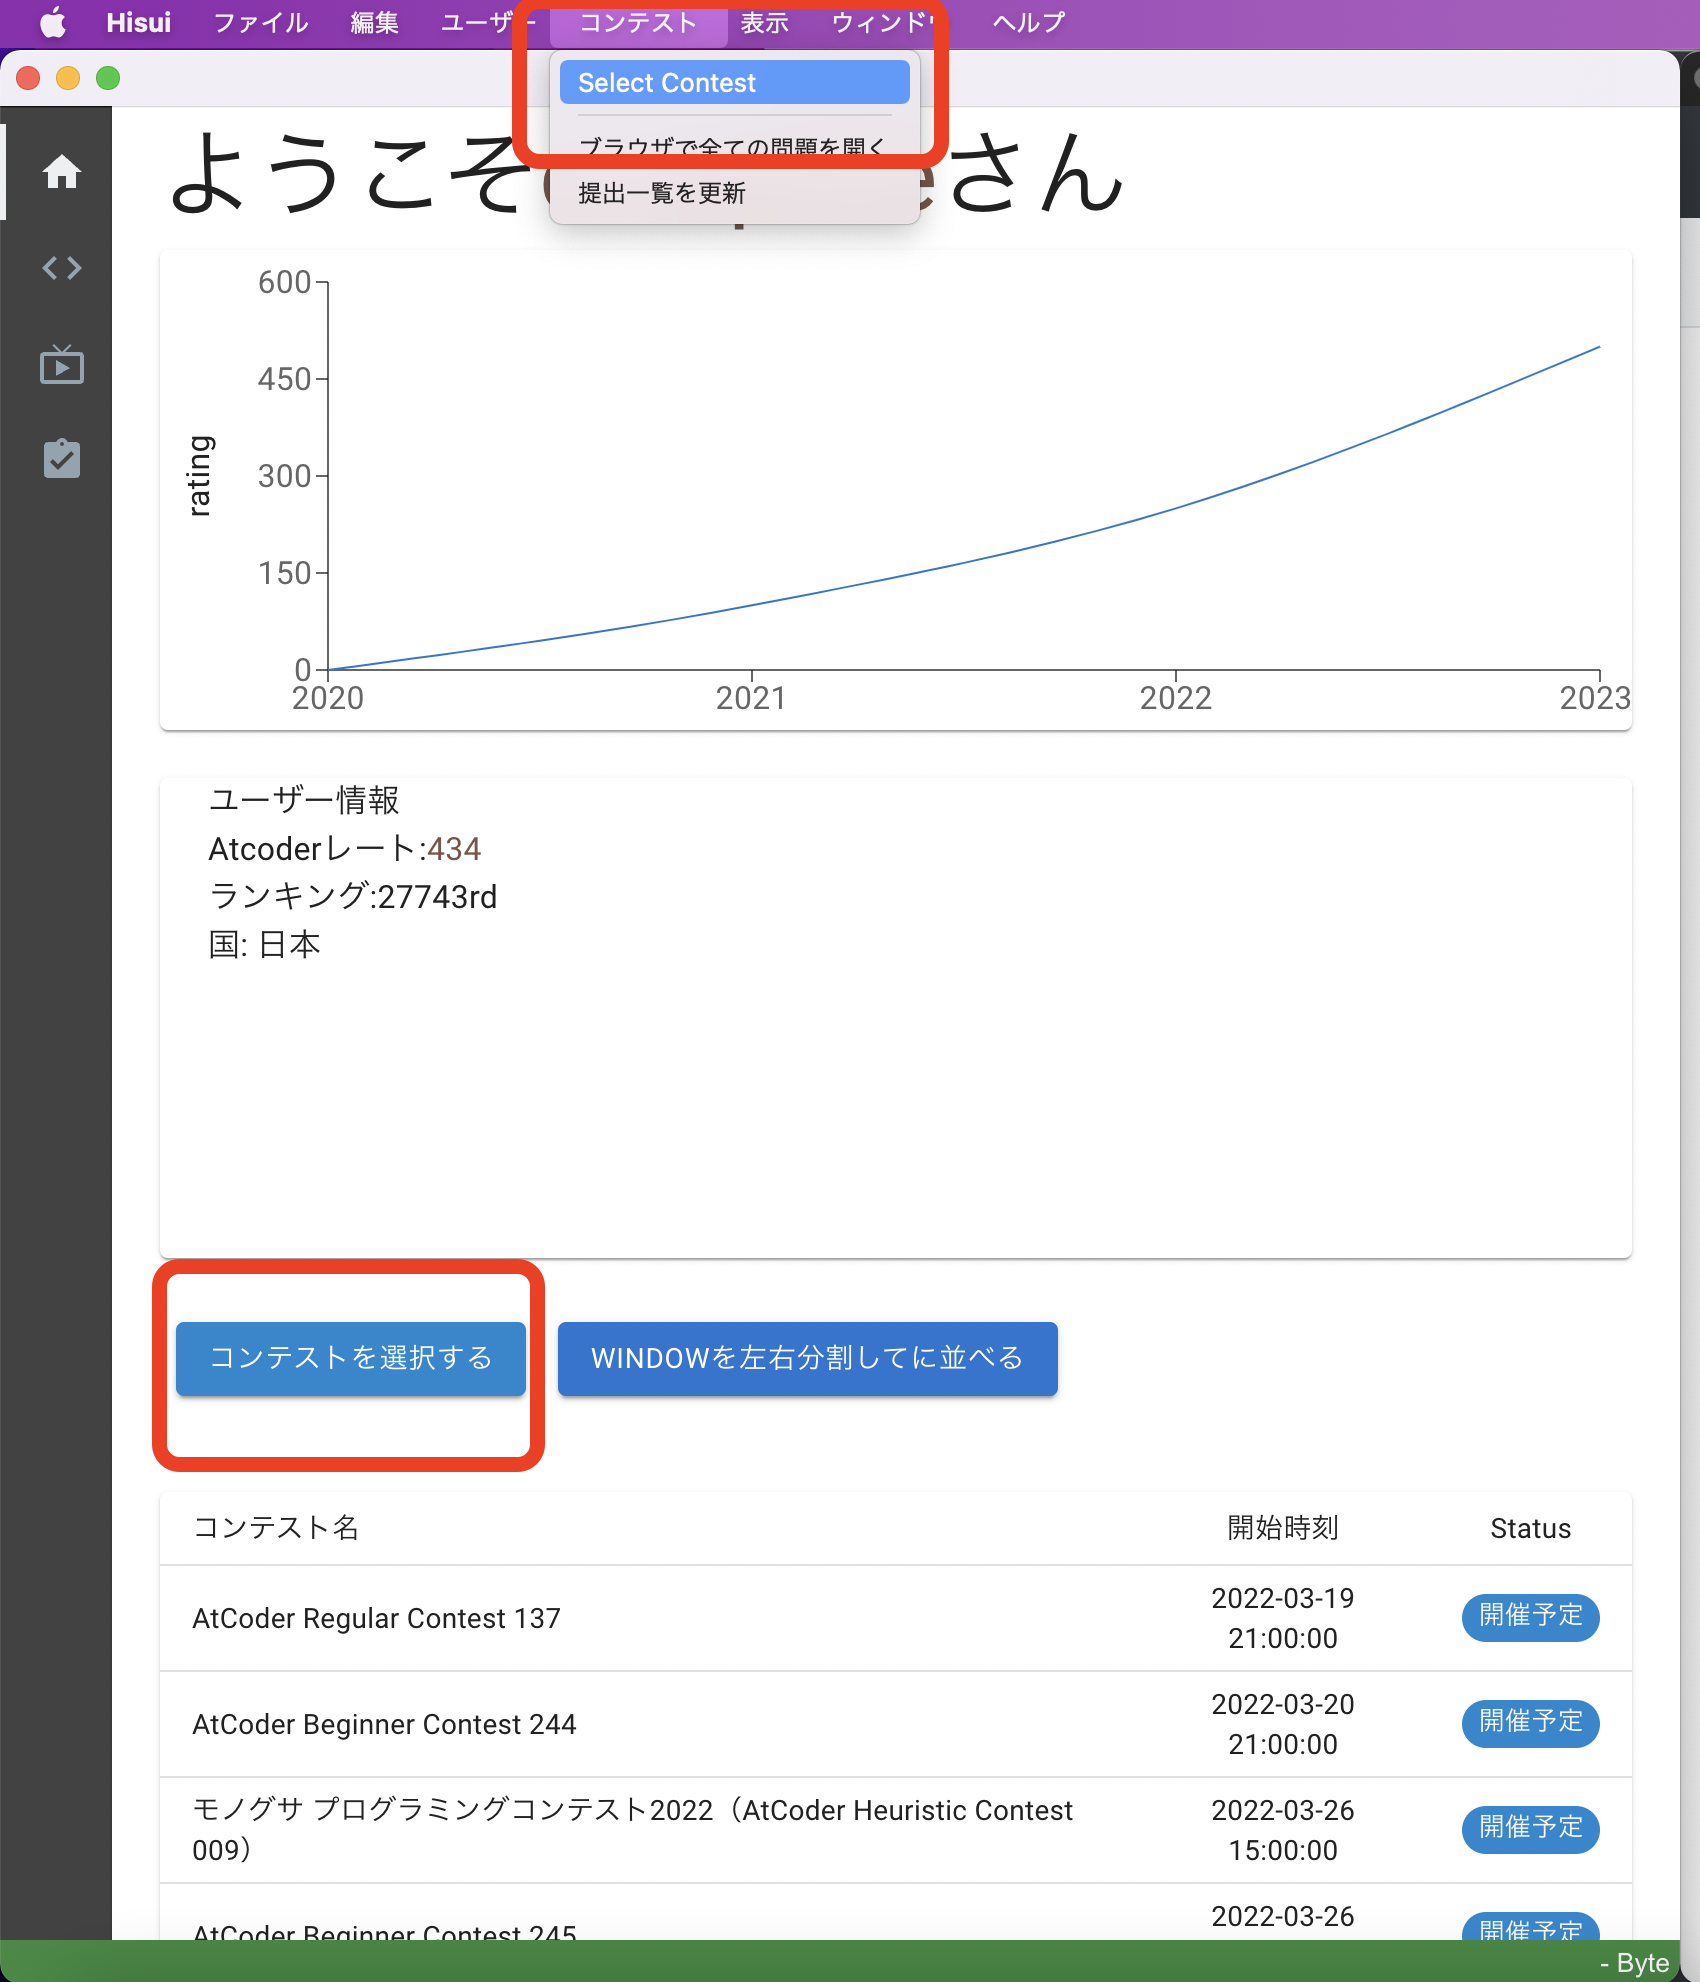Click the Atcoderレート value 434
Viewport: 1700px width, 1982px height.
coord(454,849)
